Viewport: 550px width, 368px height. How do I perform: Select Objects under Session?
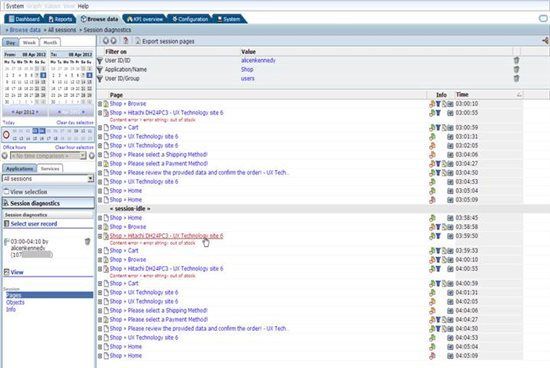15,302
